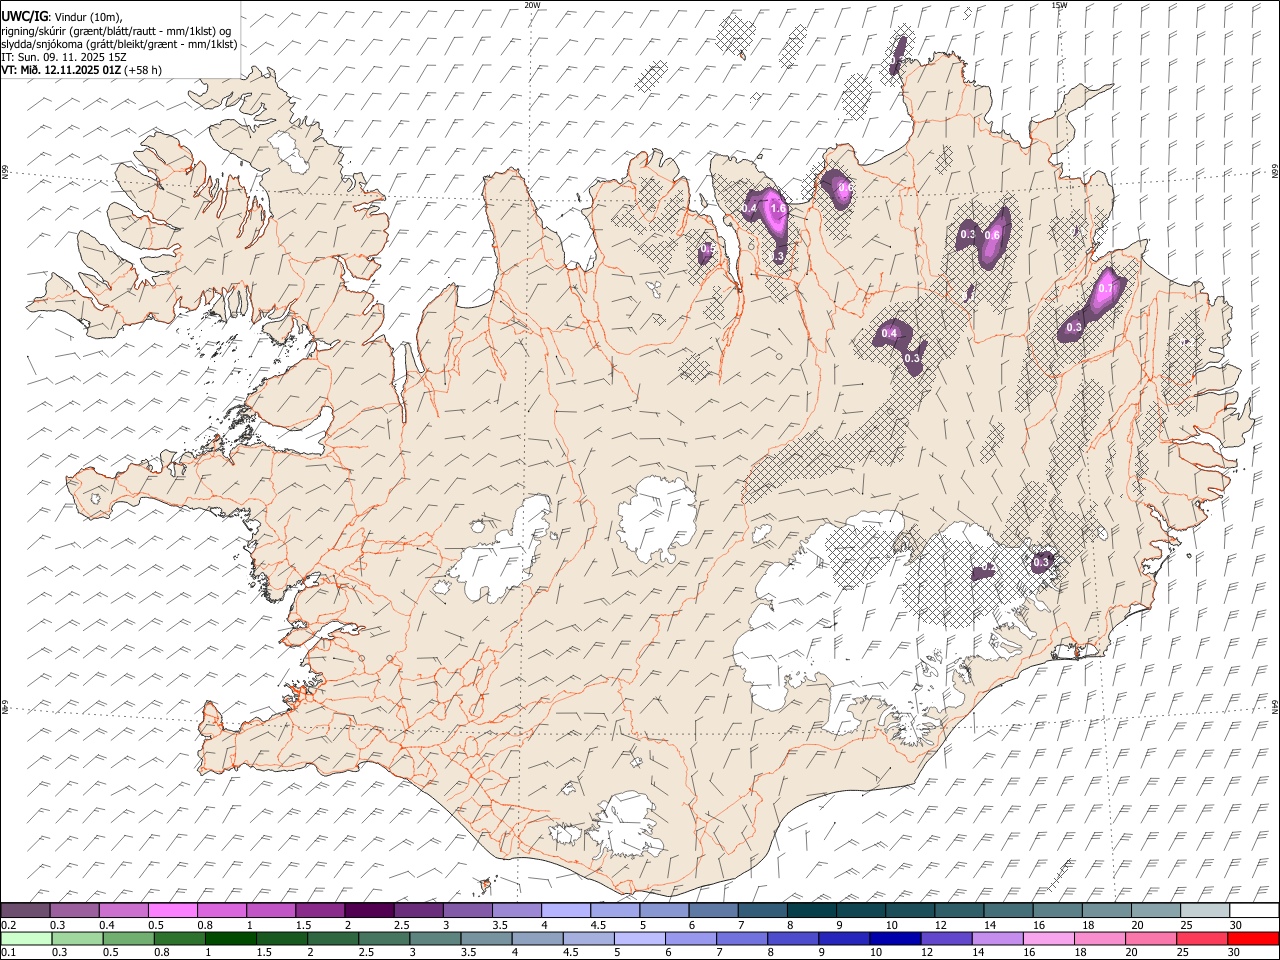Pick the medium green 0.5 rain legend swatch
The width and height of the screenshot is (1280, 960).
129,938
